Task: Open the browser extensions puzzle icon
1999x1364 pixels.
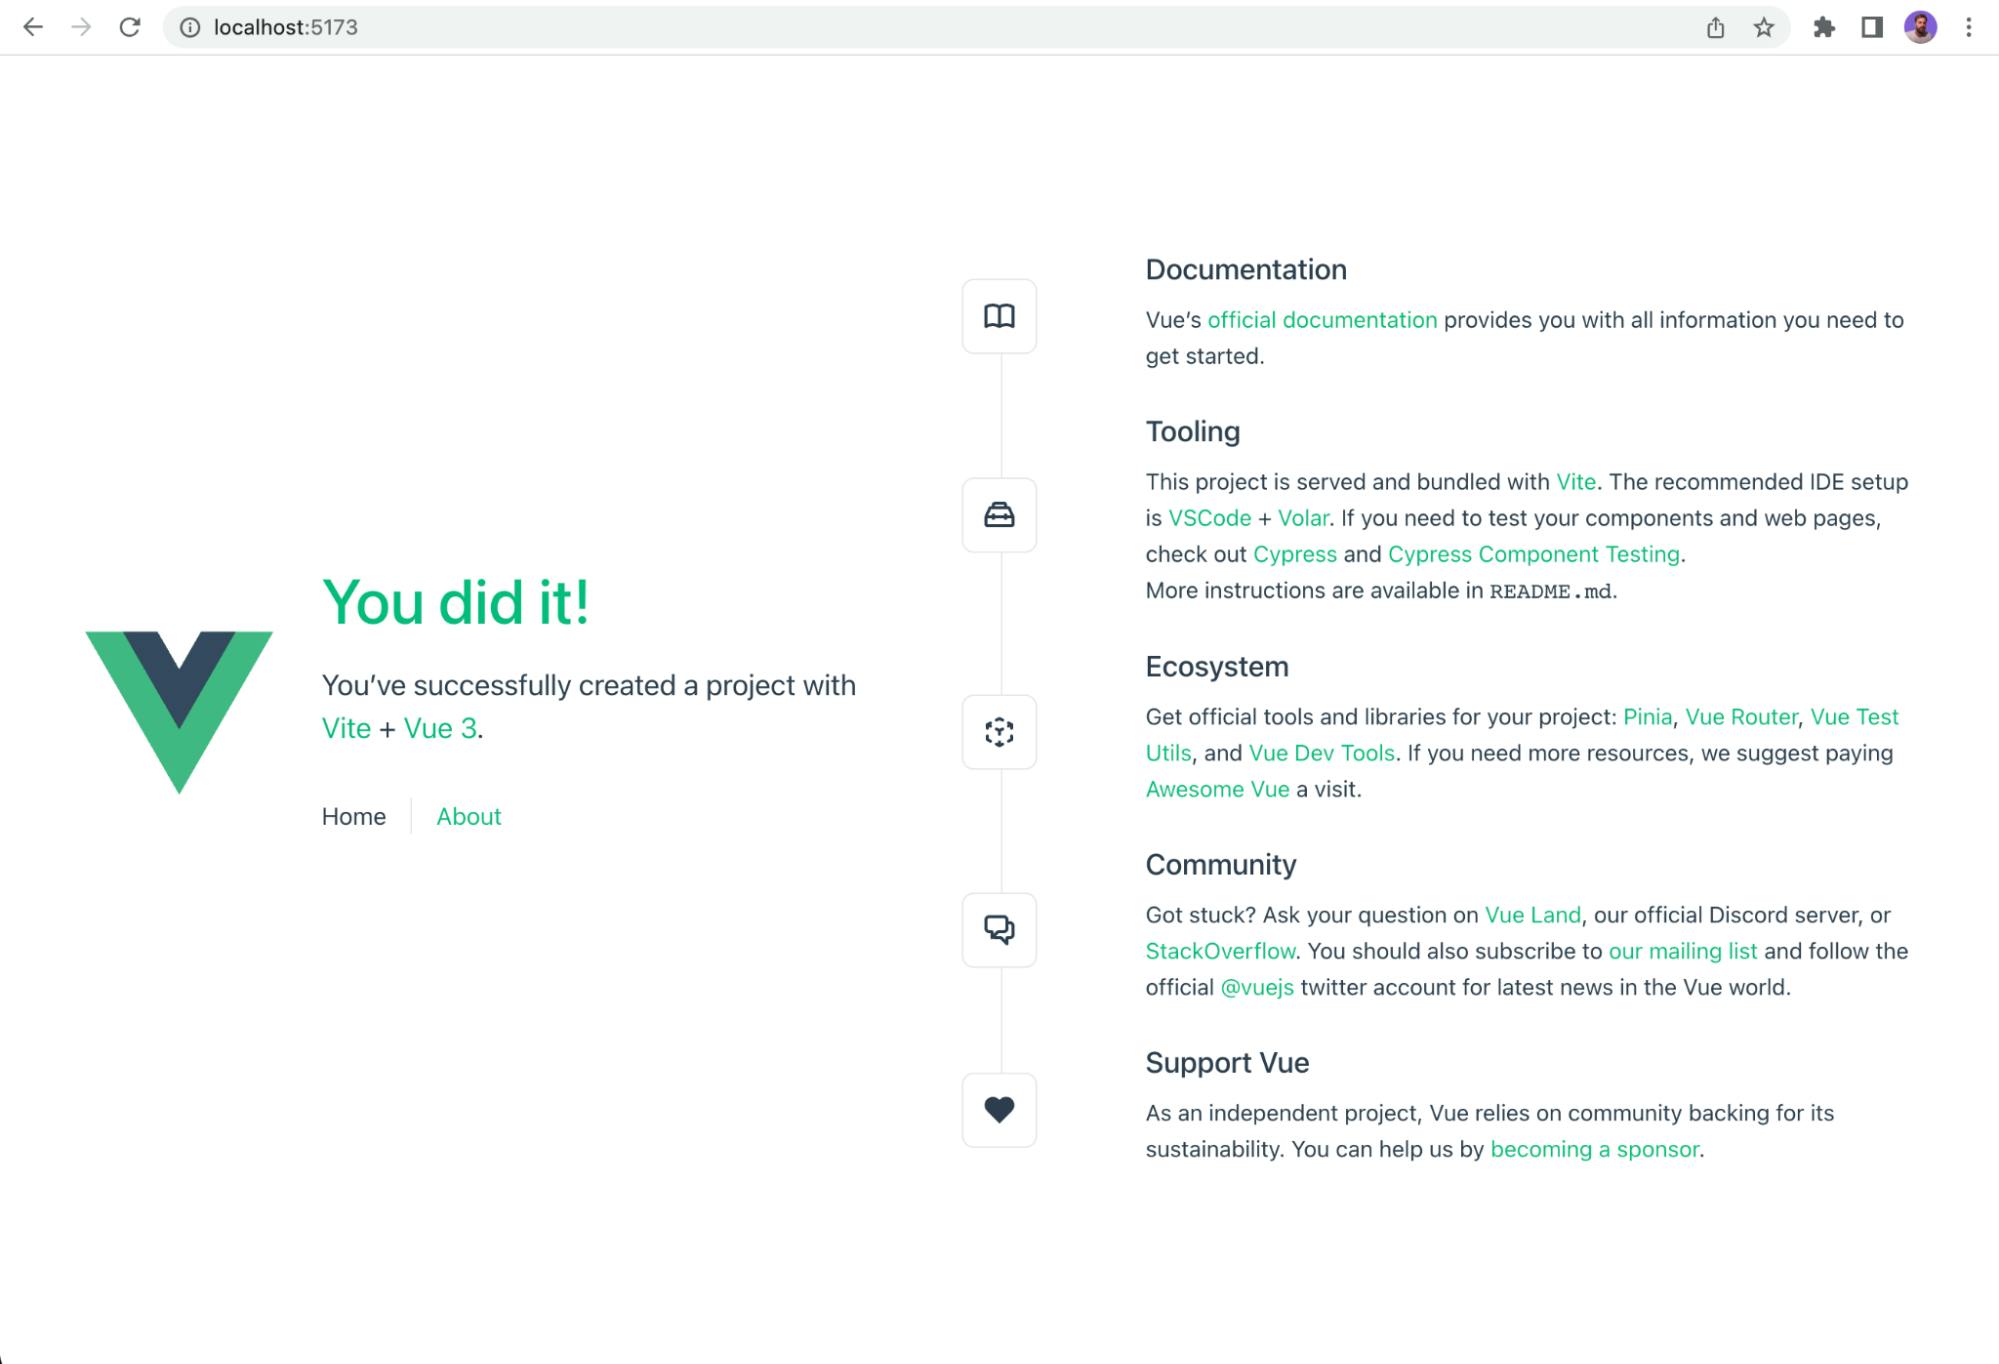Action: click(x=1824, y=27)
